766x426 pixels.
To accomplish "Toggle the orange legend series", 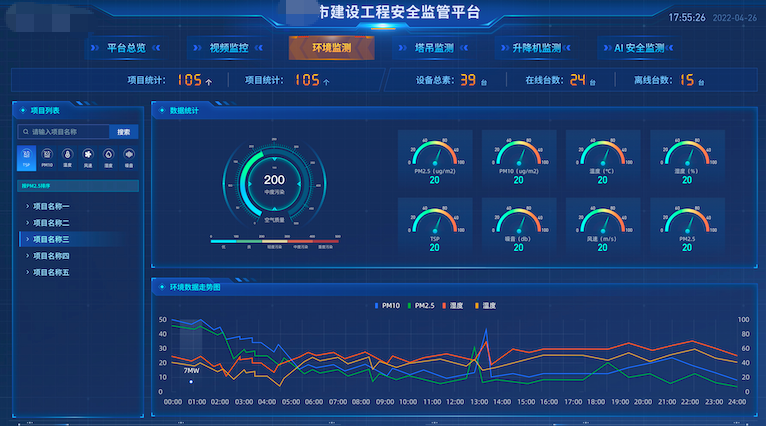I will click(486, 306).
